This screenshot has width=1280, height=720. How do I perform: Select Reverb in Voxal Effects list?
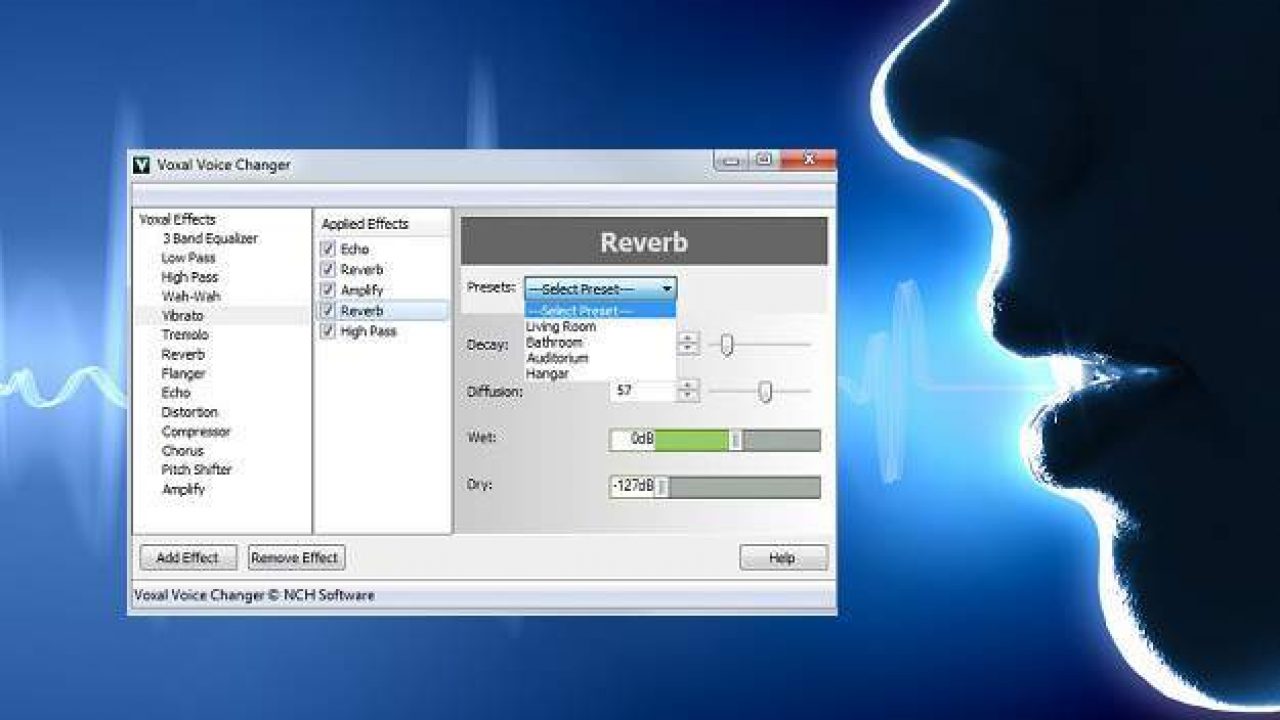(183, 355)
